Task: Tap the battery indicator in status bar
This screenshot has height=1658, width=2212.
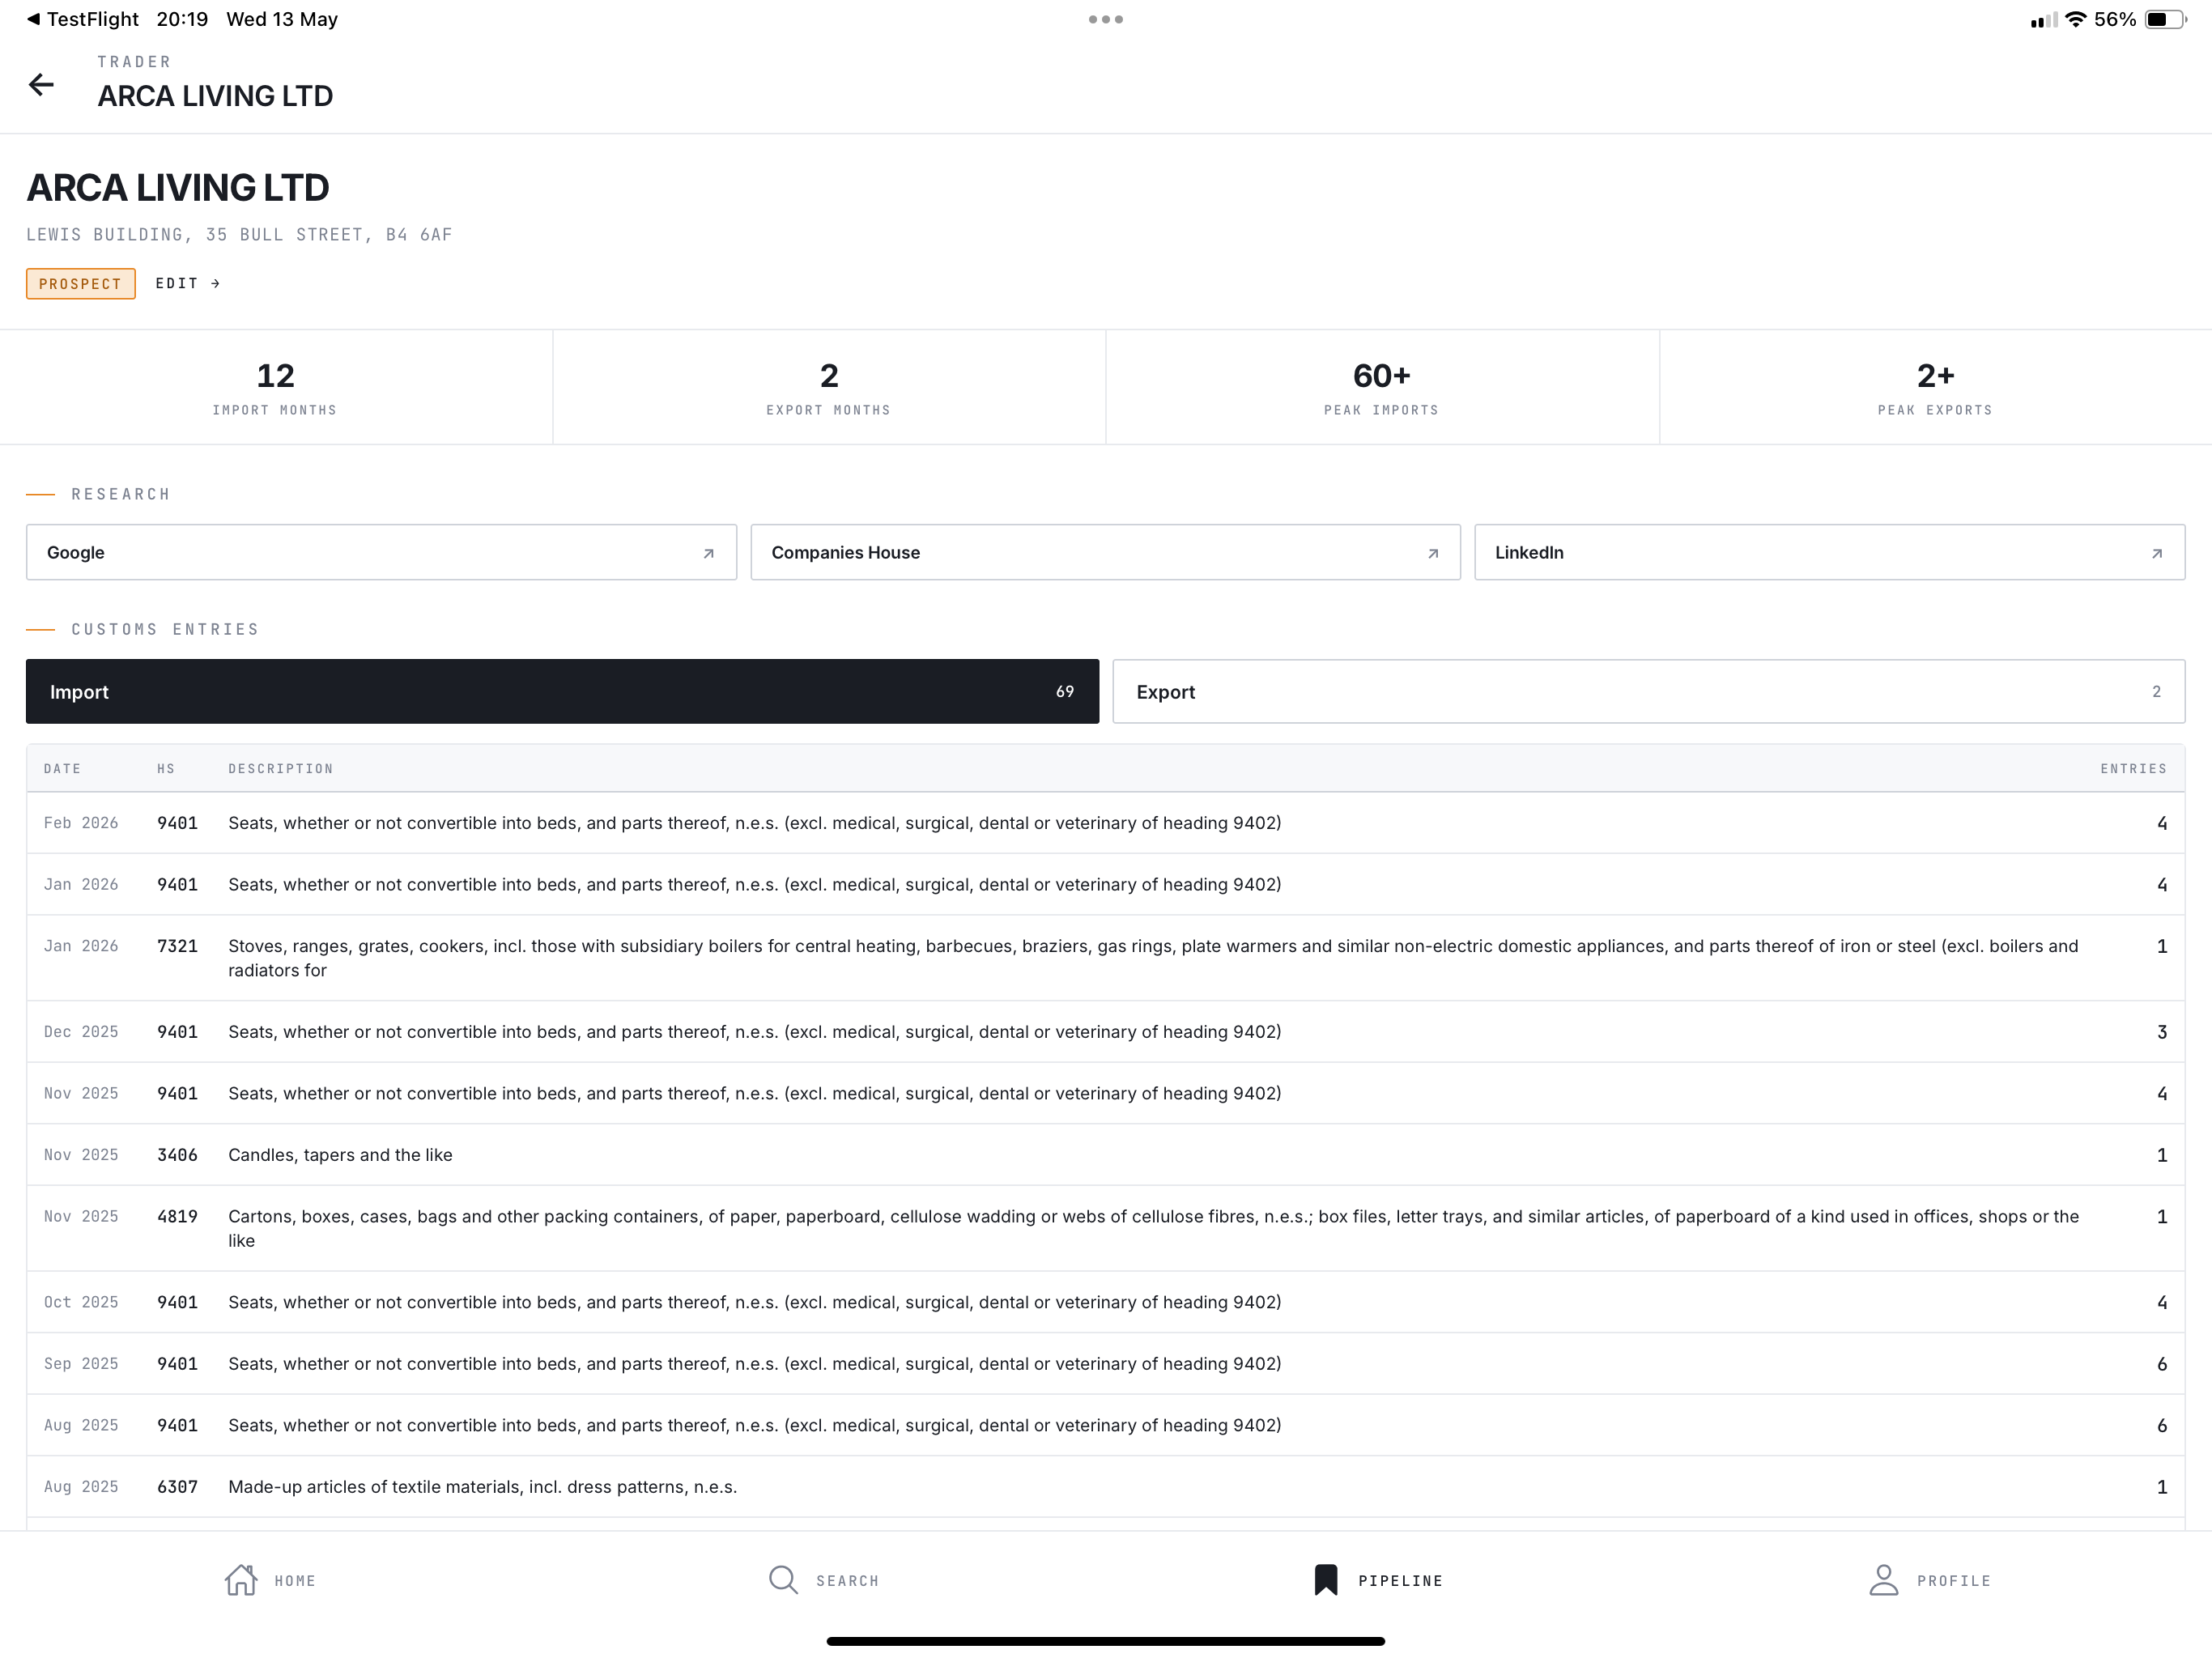Action: [x=2165, y=19]
